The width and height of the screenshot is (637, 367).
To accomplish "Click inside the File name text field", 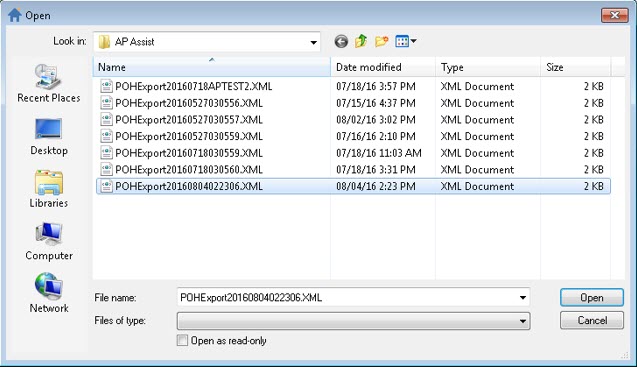I will pos(346,298).
